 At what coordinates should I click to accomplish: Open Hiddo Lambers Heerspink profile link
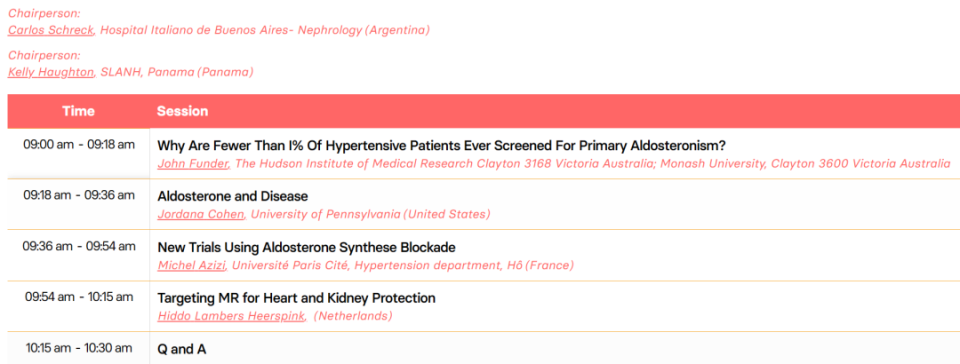231,316
